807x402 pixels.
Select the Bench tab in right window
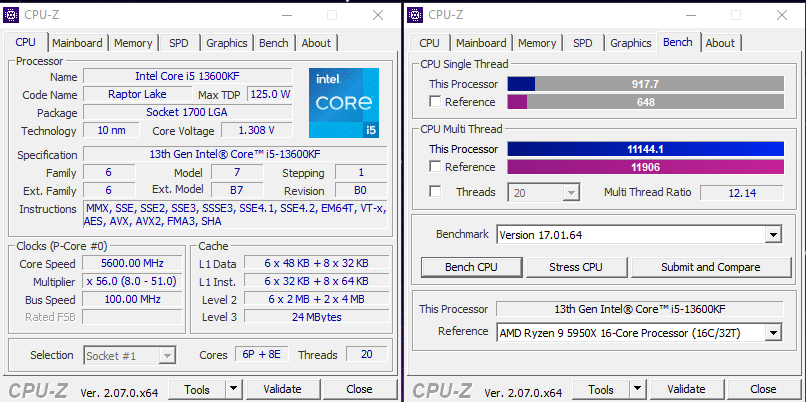(678, 42)
